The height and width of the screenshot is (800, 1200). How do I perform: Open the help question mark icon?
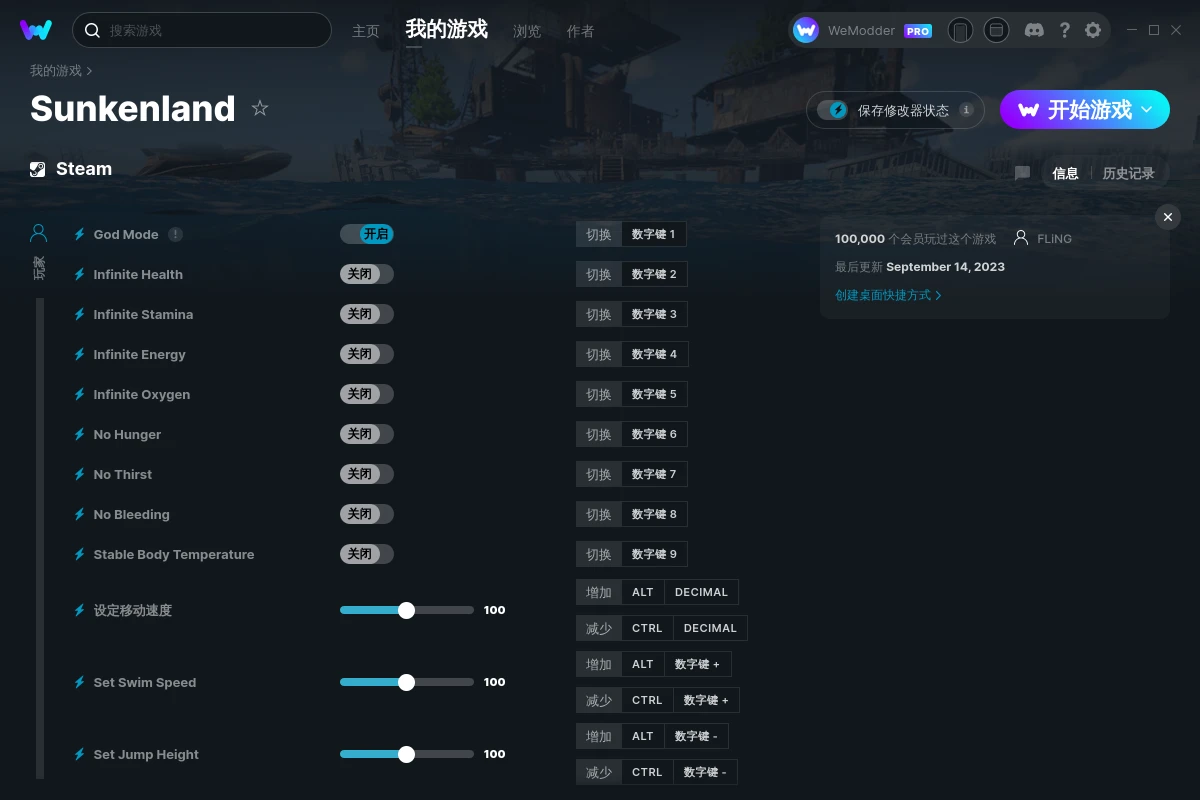click(x=1065, y=30)
